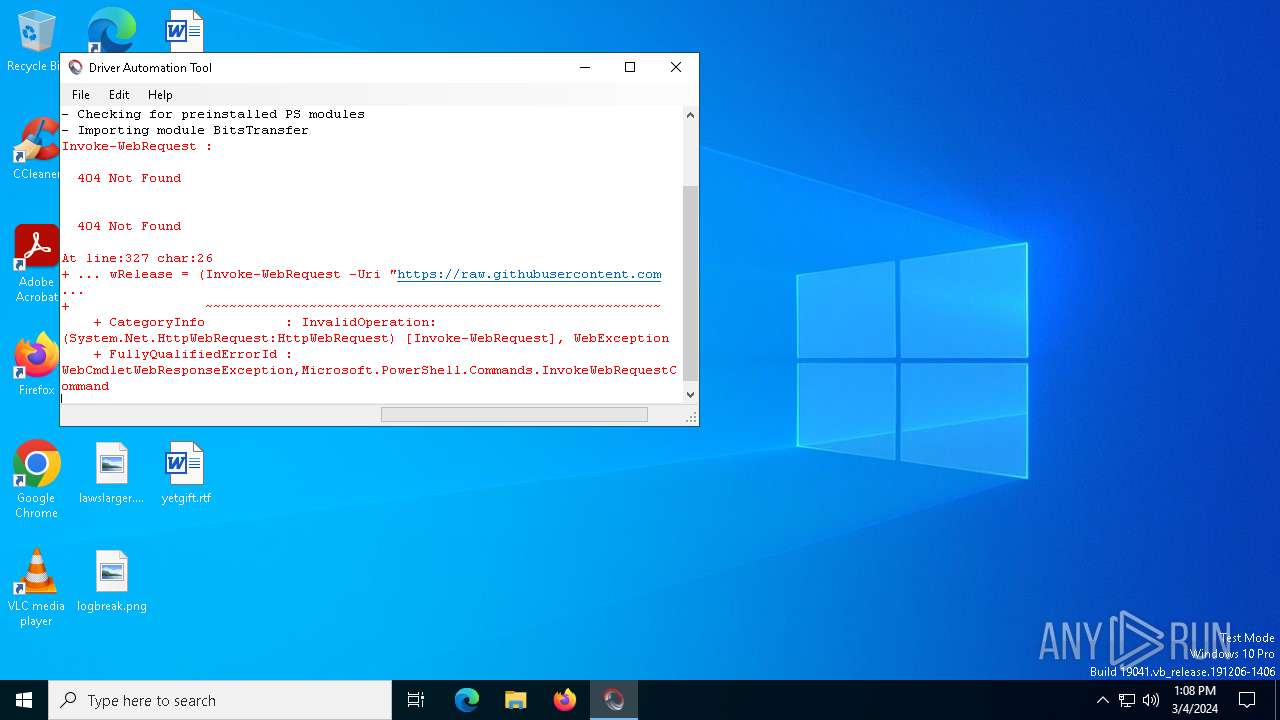Select the logbreak.png file icon

click(111, 581)
